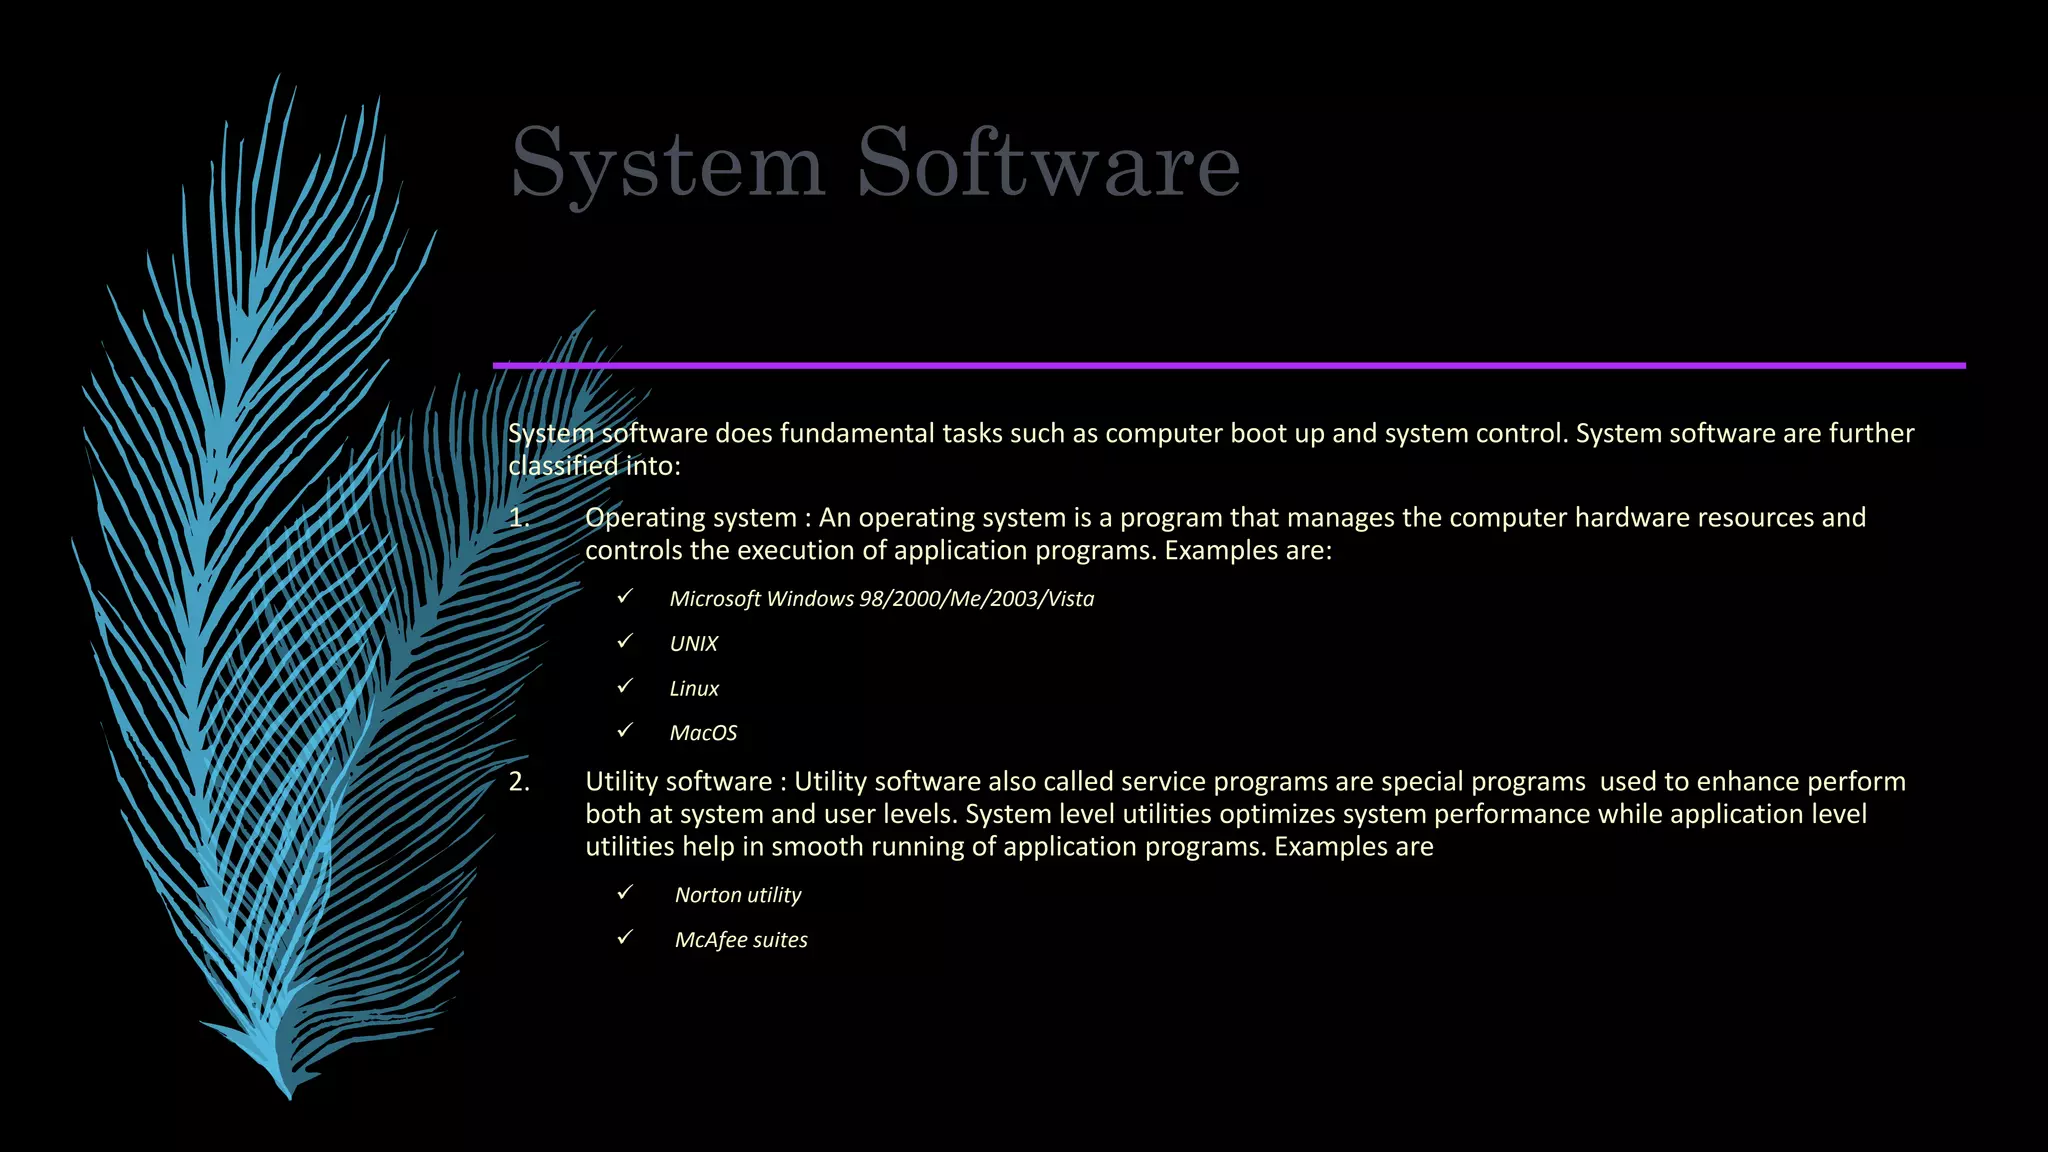
Task: Click the 'Norton utility' example text
Action: tap(738, 895)
